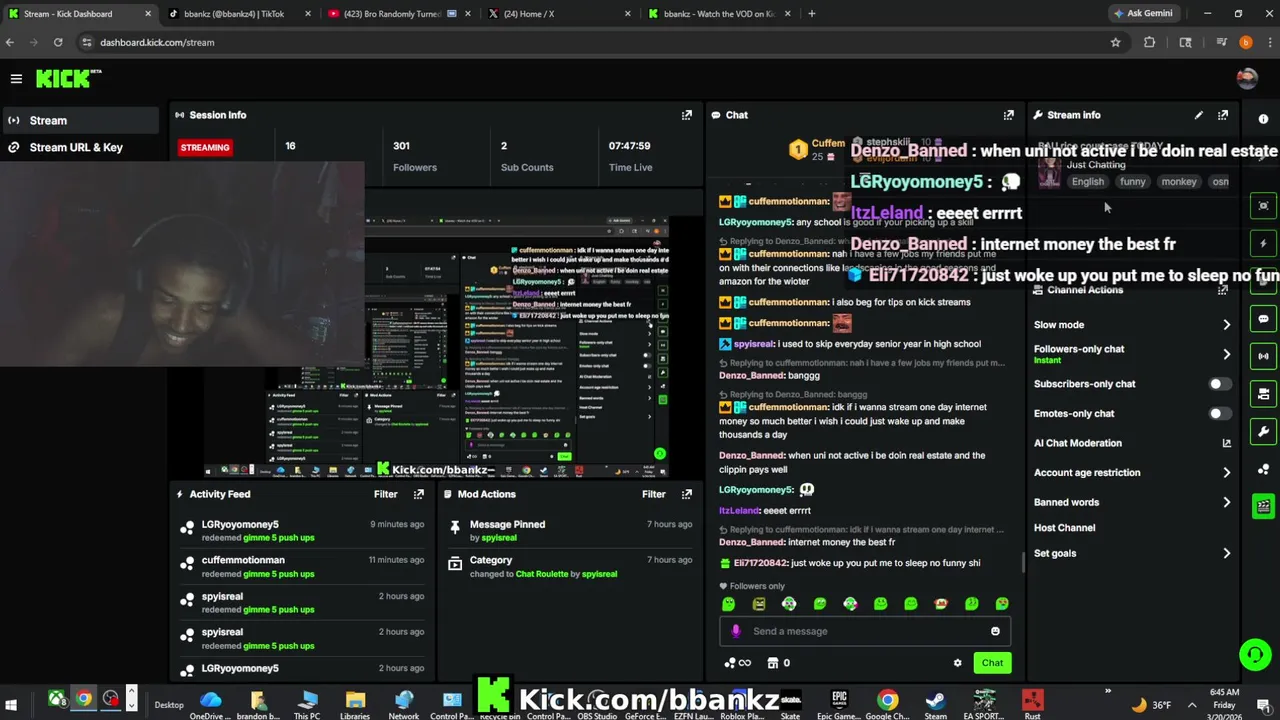This screenshot has width=1280, height=720.
Task: Click the green Chat send button
Action: pos(992,663)
